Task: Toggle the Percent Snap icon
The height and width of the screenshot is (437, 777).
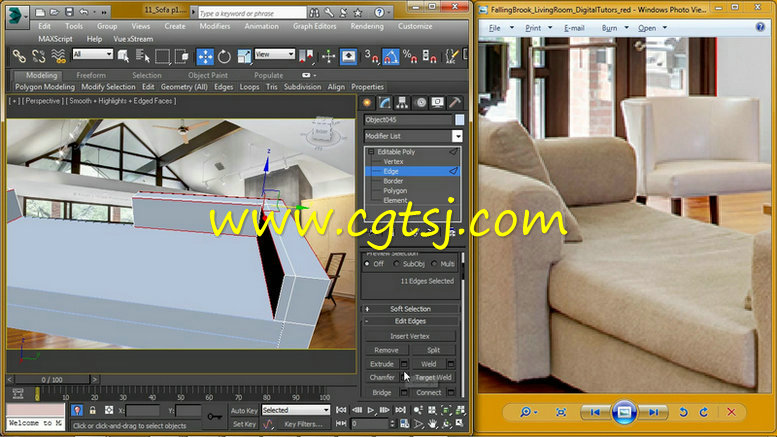Action: pyautogui.click(x=410, y=56)
